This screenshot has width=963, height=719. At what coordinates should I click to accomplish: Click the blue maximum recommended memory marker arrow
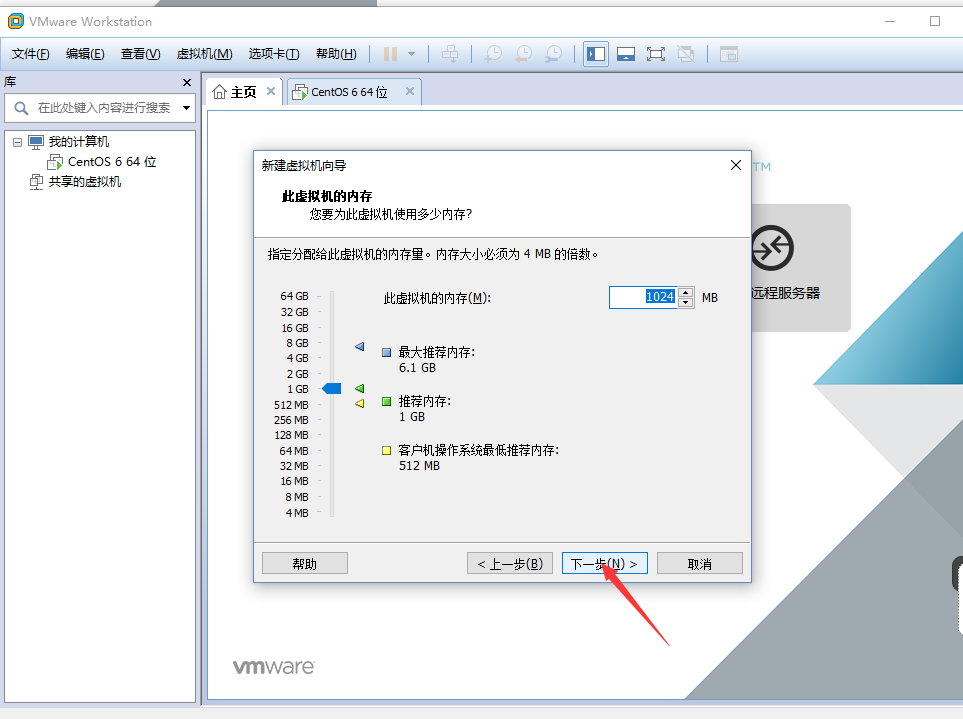360,347
